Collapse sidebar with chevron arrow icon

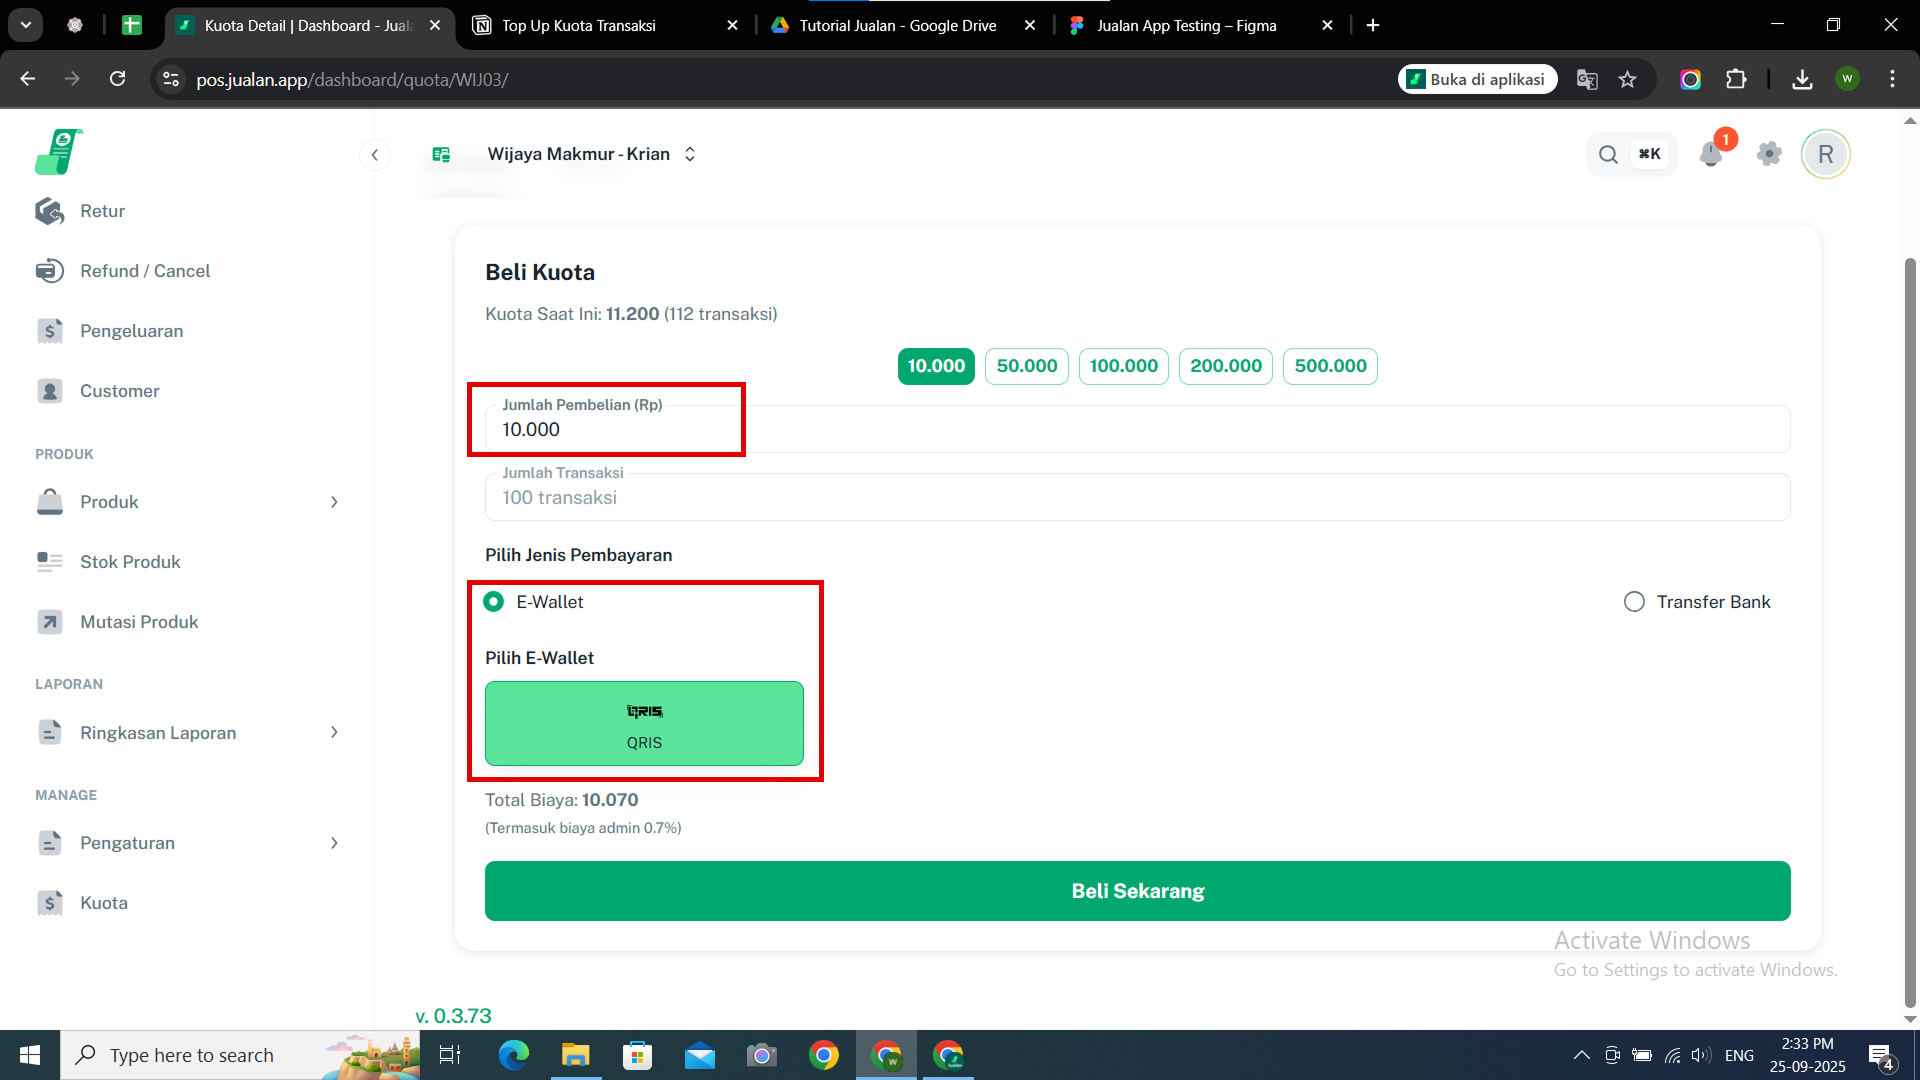point(374,154)
